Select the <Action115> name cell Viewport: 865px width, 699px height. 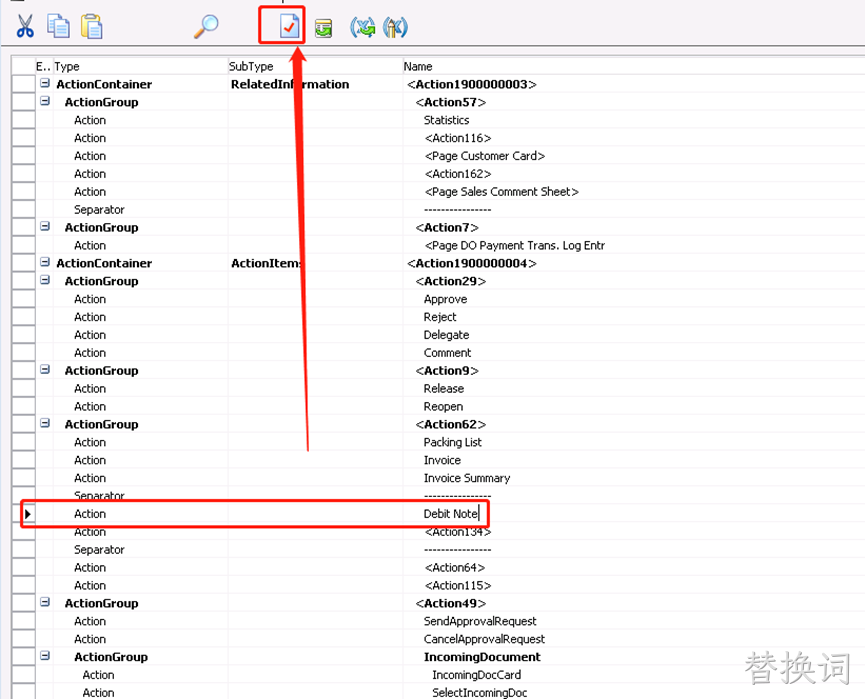(x=458, y=585)
